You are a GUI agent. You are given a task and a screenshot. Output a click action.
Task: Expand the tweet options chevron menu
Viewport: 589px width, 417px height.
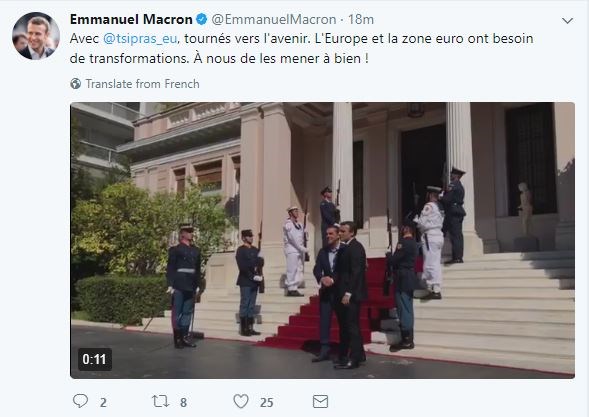point(567,21)
